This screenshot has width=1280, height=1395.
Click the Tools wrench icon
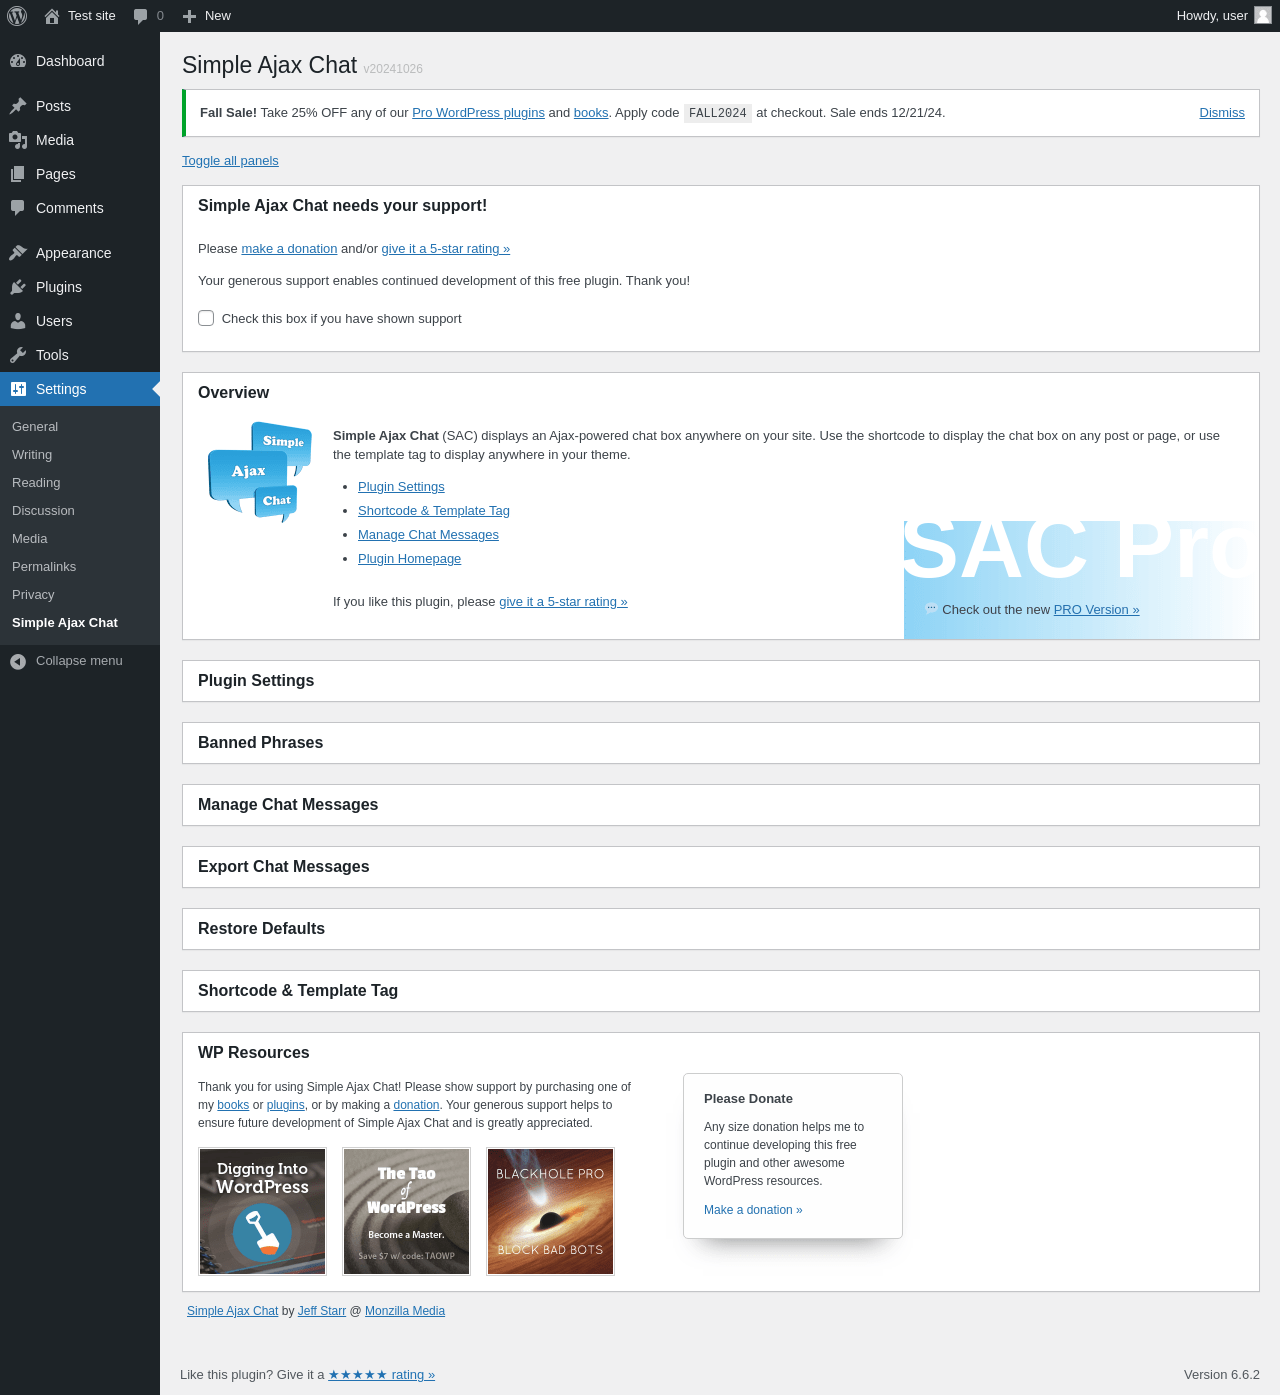click(18, 355)
